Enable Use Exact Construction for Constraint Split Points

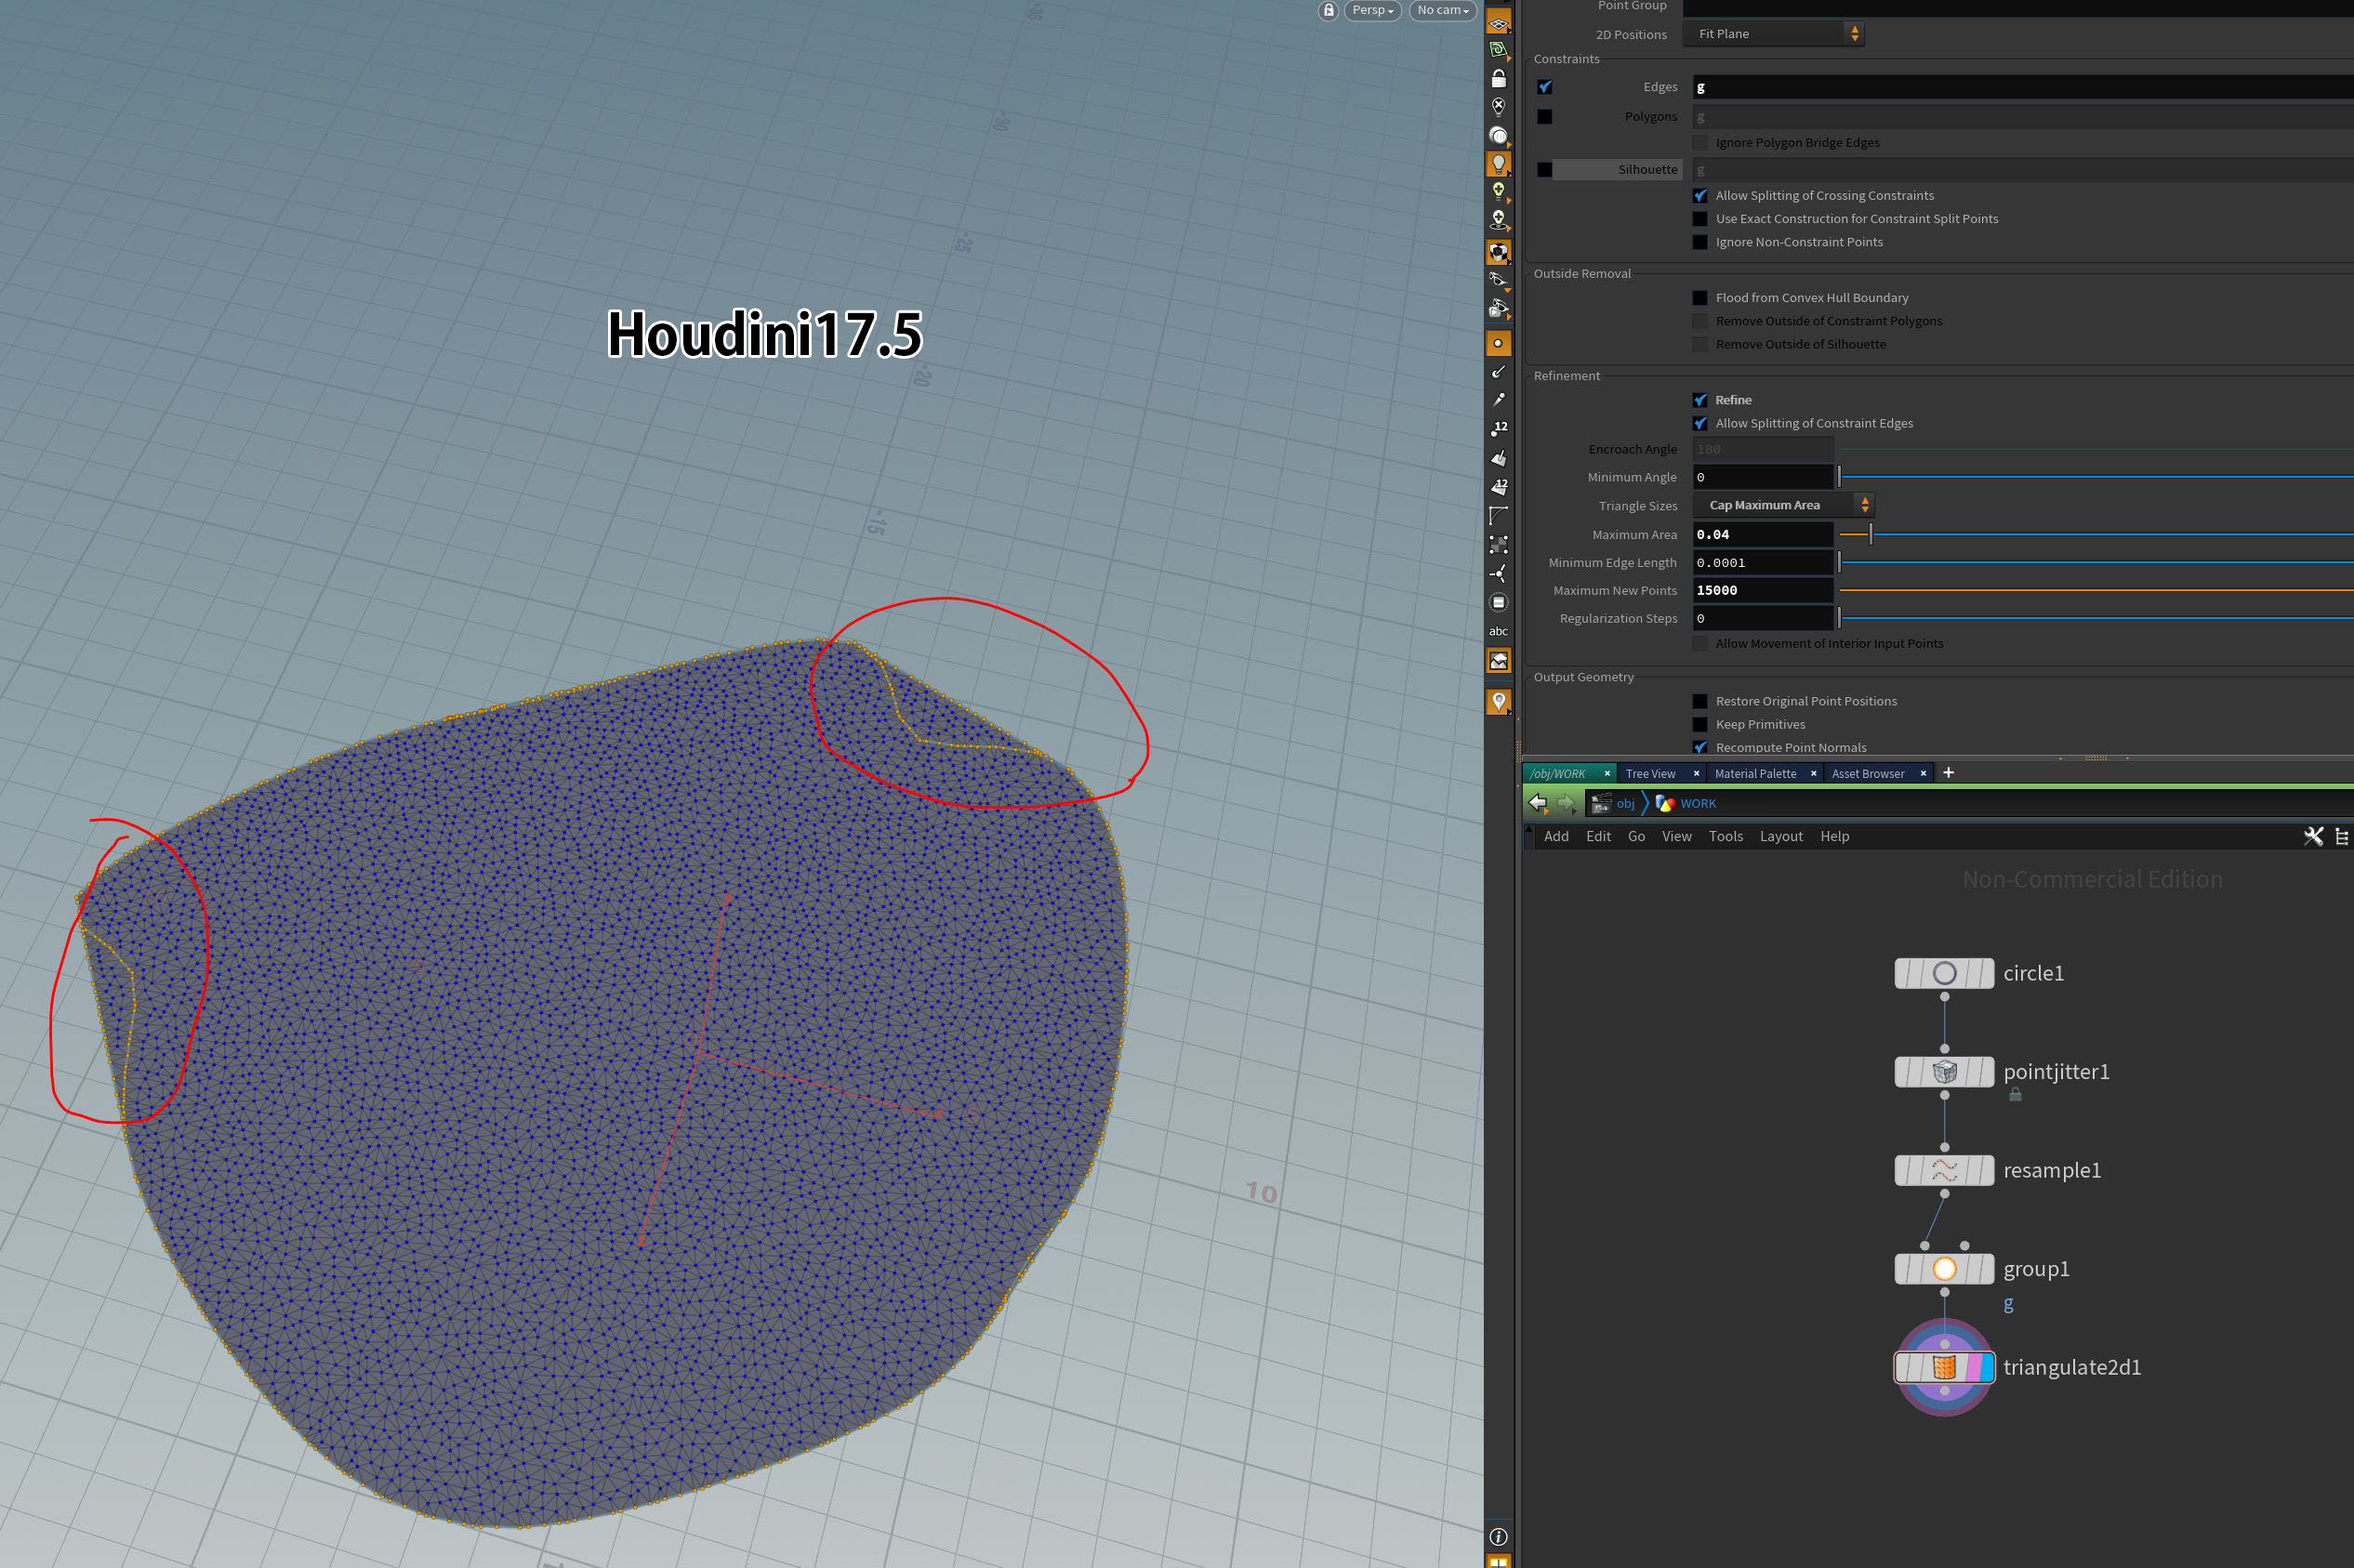coord(1700,219)
